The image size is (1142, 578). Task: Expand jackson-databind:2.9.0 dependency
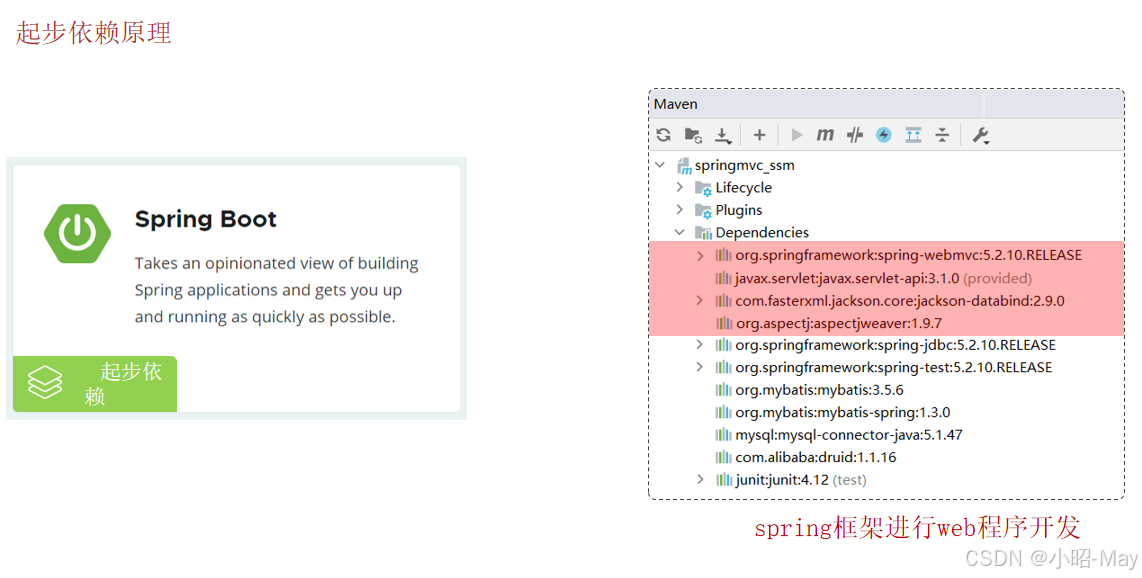pyautogui.click(x=700, y=301)
